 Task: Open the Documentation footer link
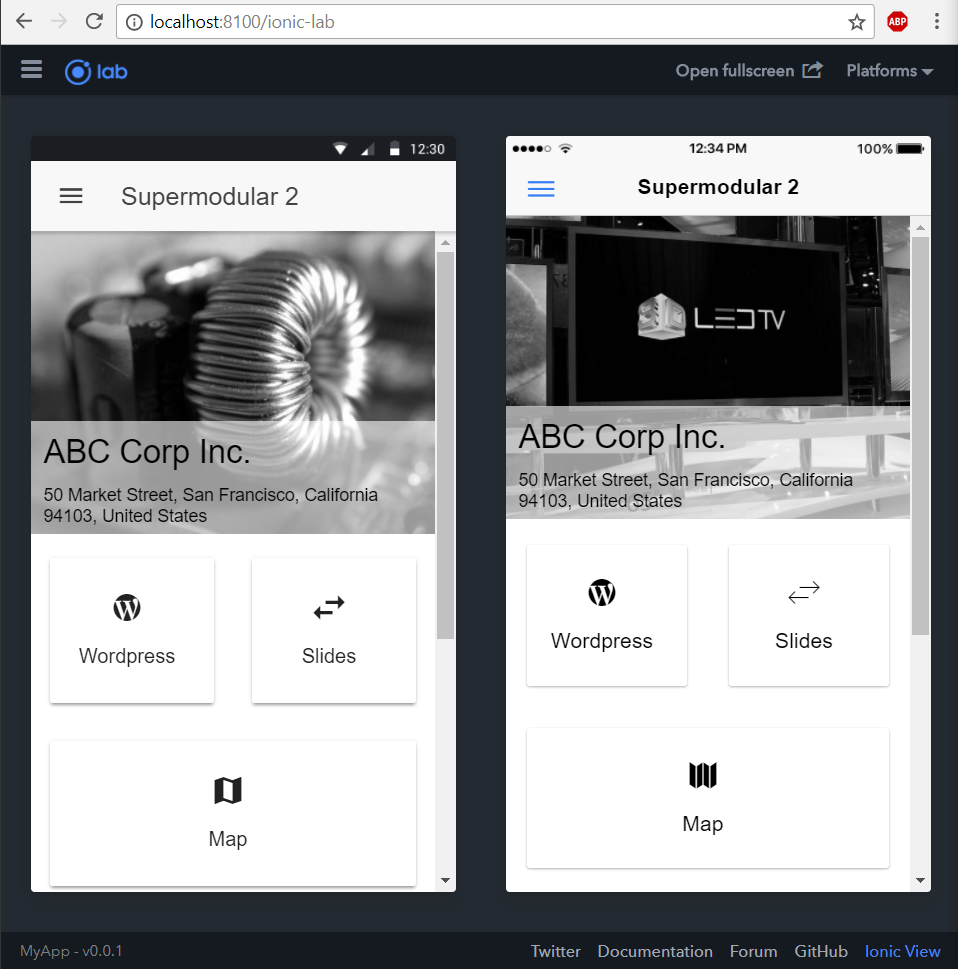(x=655, y=951)
